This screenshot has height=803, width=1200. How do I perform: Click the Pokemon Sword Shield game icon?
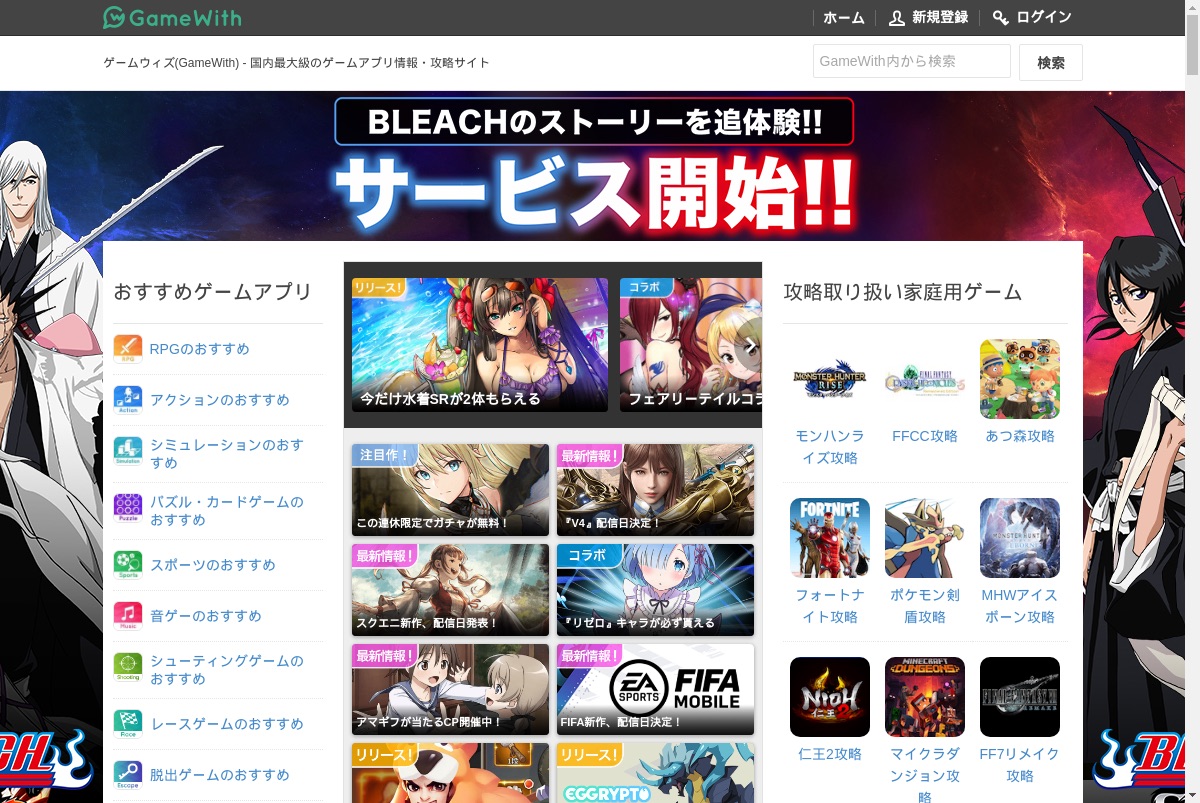[925, 538]
